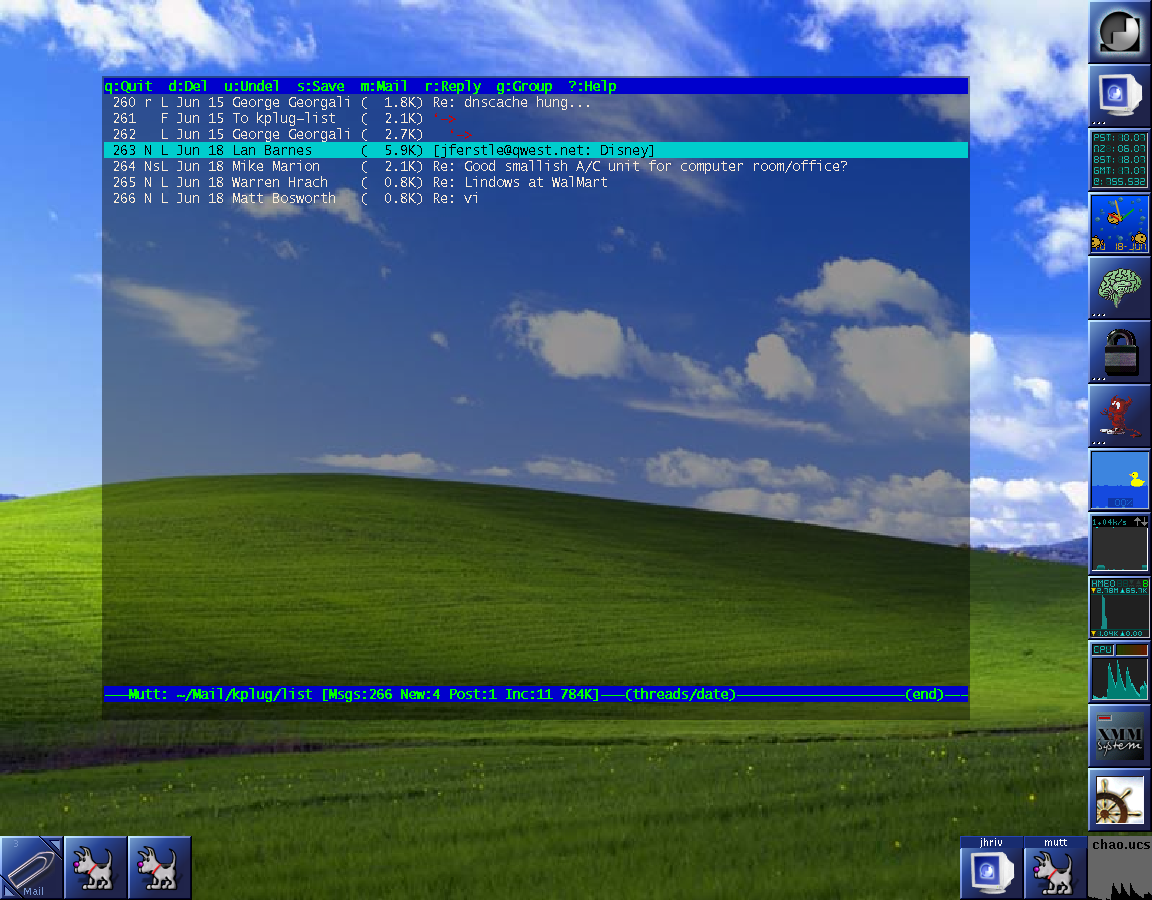Open the chao.ucs load monitor dockapp

pos(1120,868)
